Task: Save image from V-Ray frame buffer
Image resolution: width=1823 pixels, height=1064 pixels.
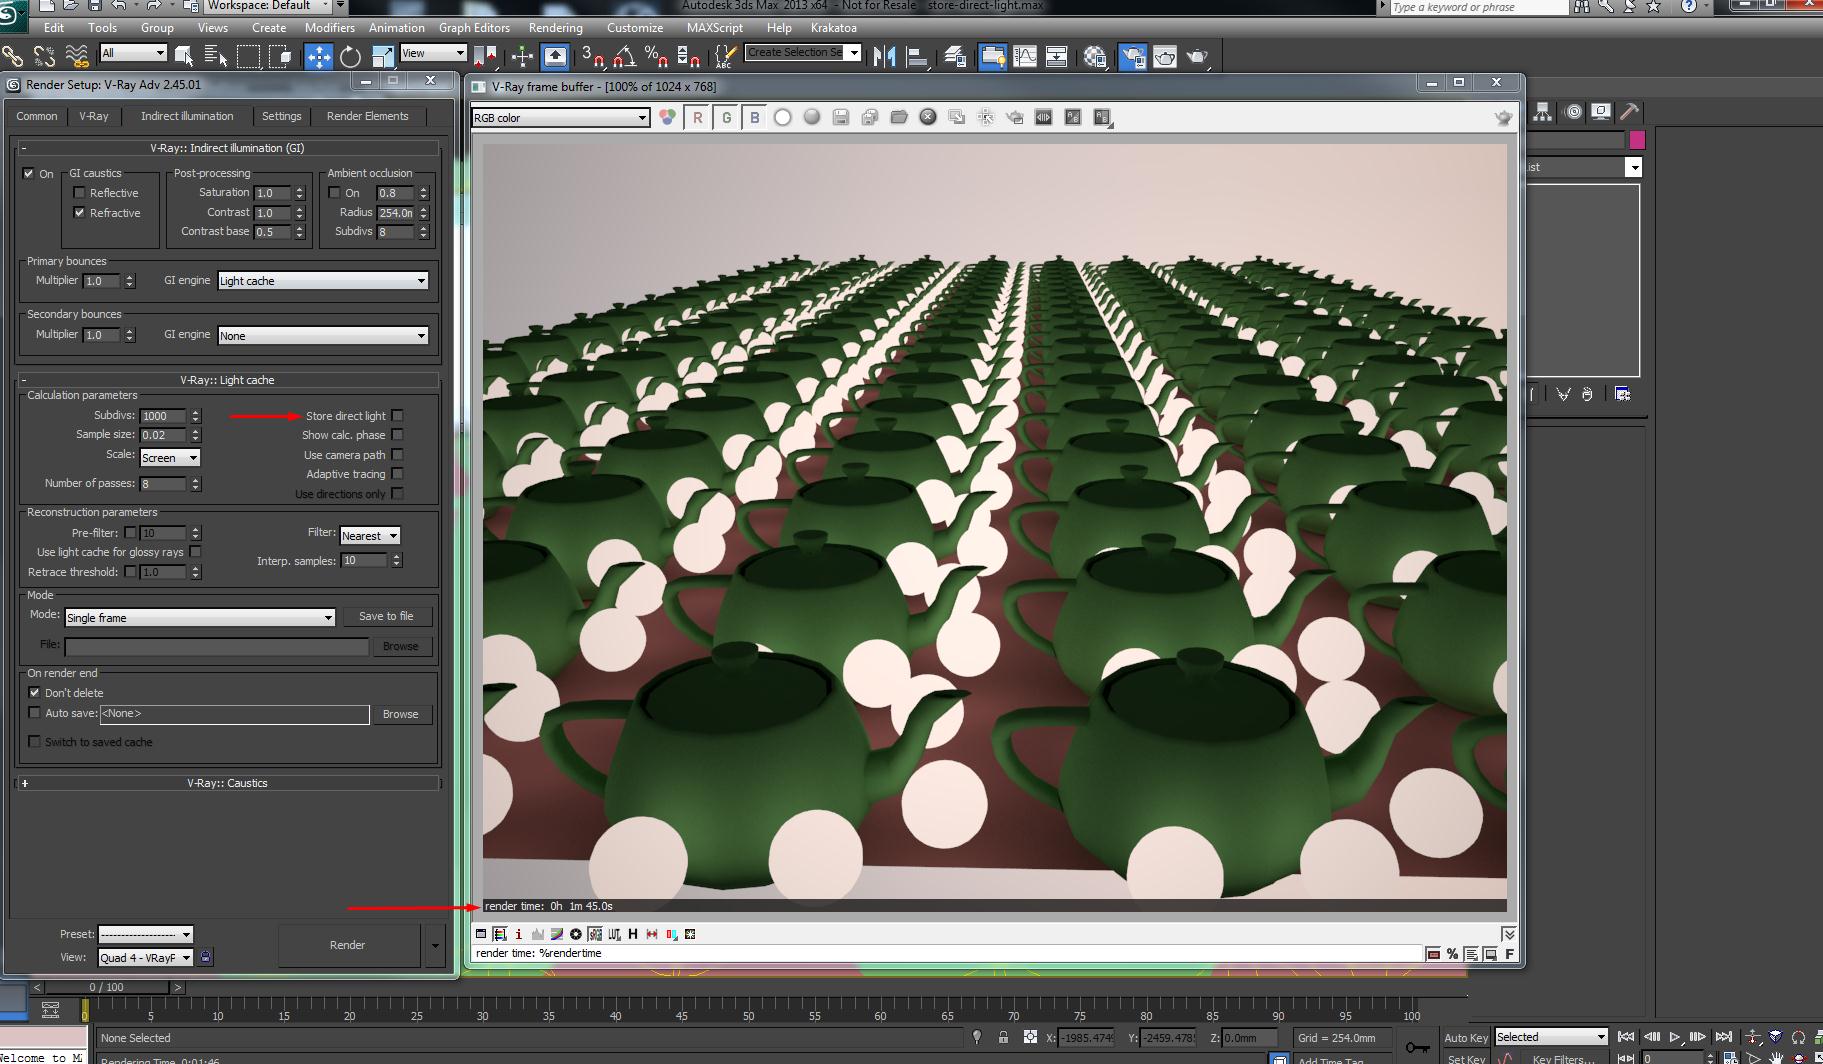Action: tap(841, 117)
